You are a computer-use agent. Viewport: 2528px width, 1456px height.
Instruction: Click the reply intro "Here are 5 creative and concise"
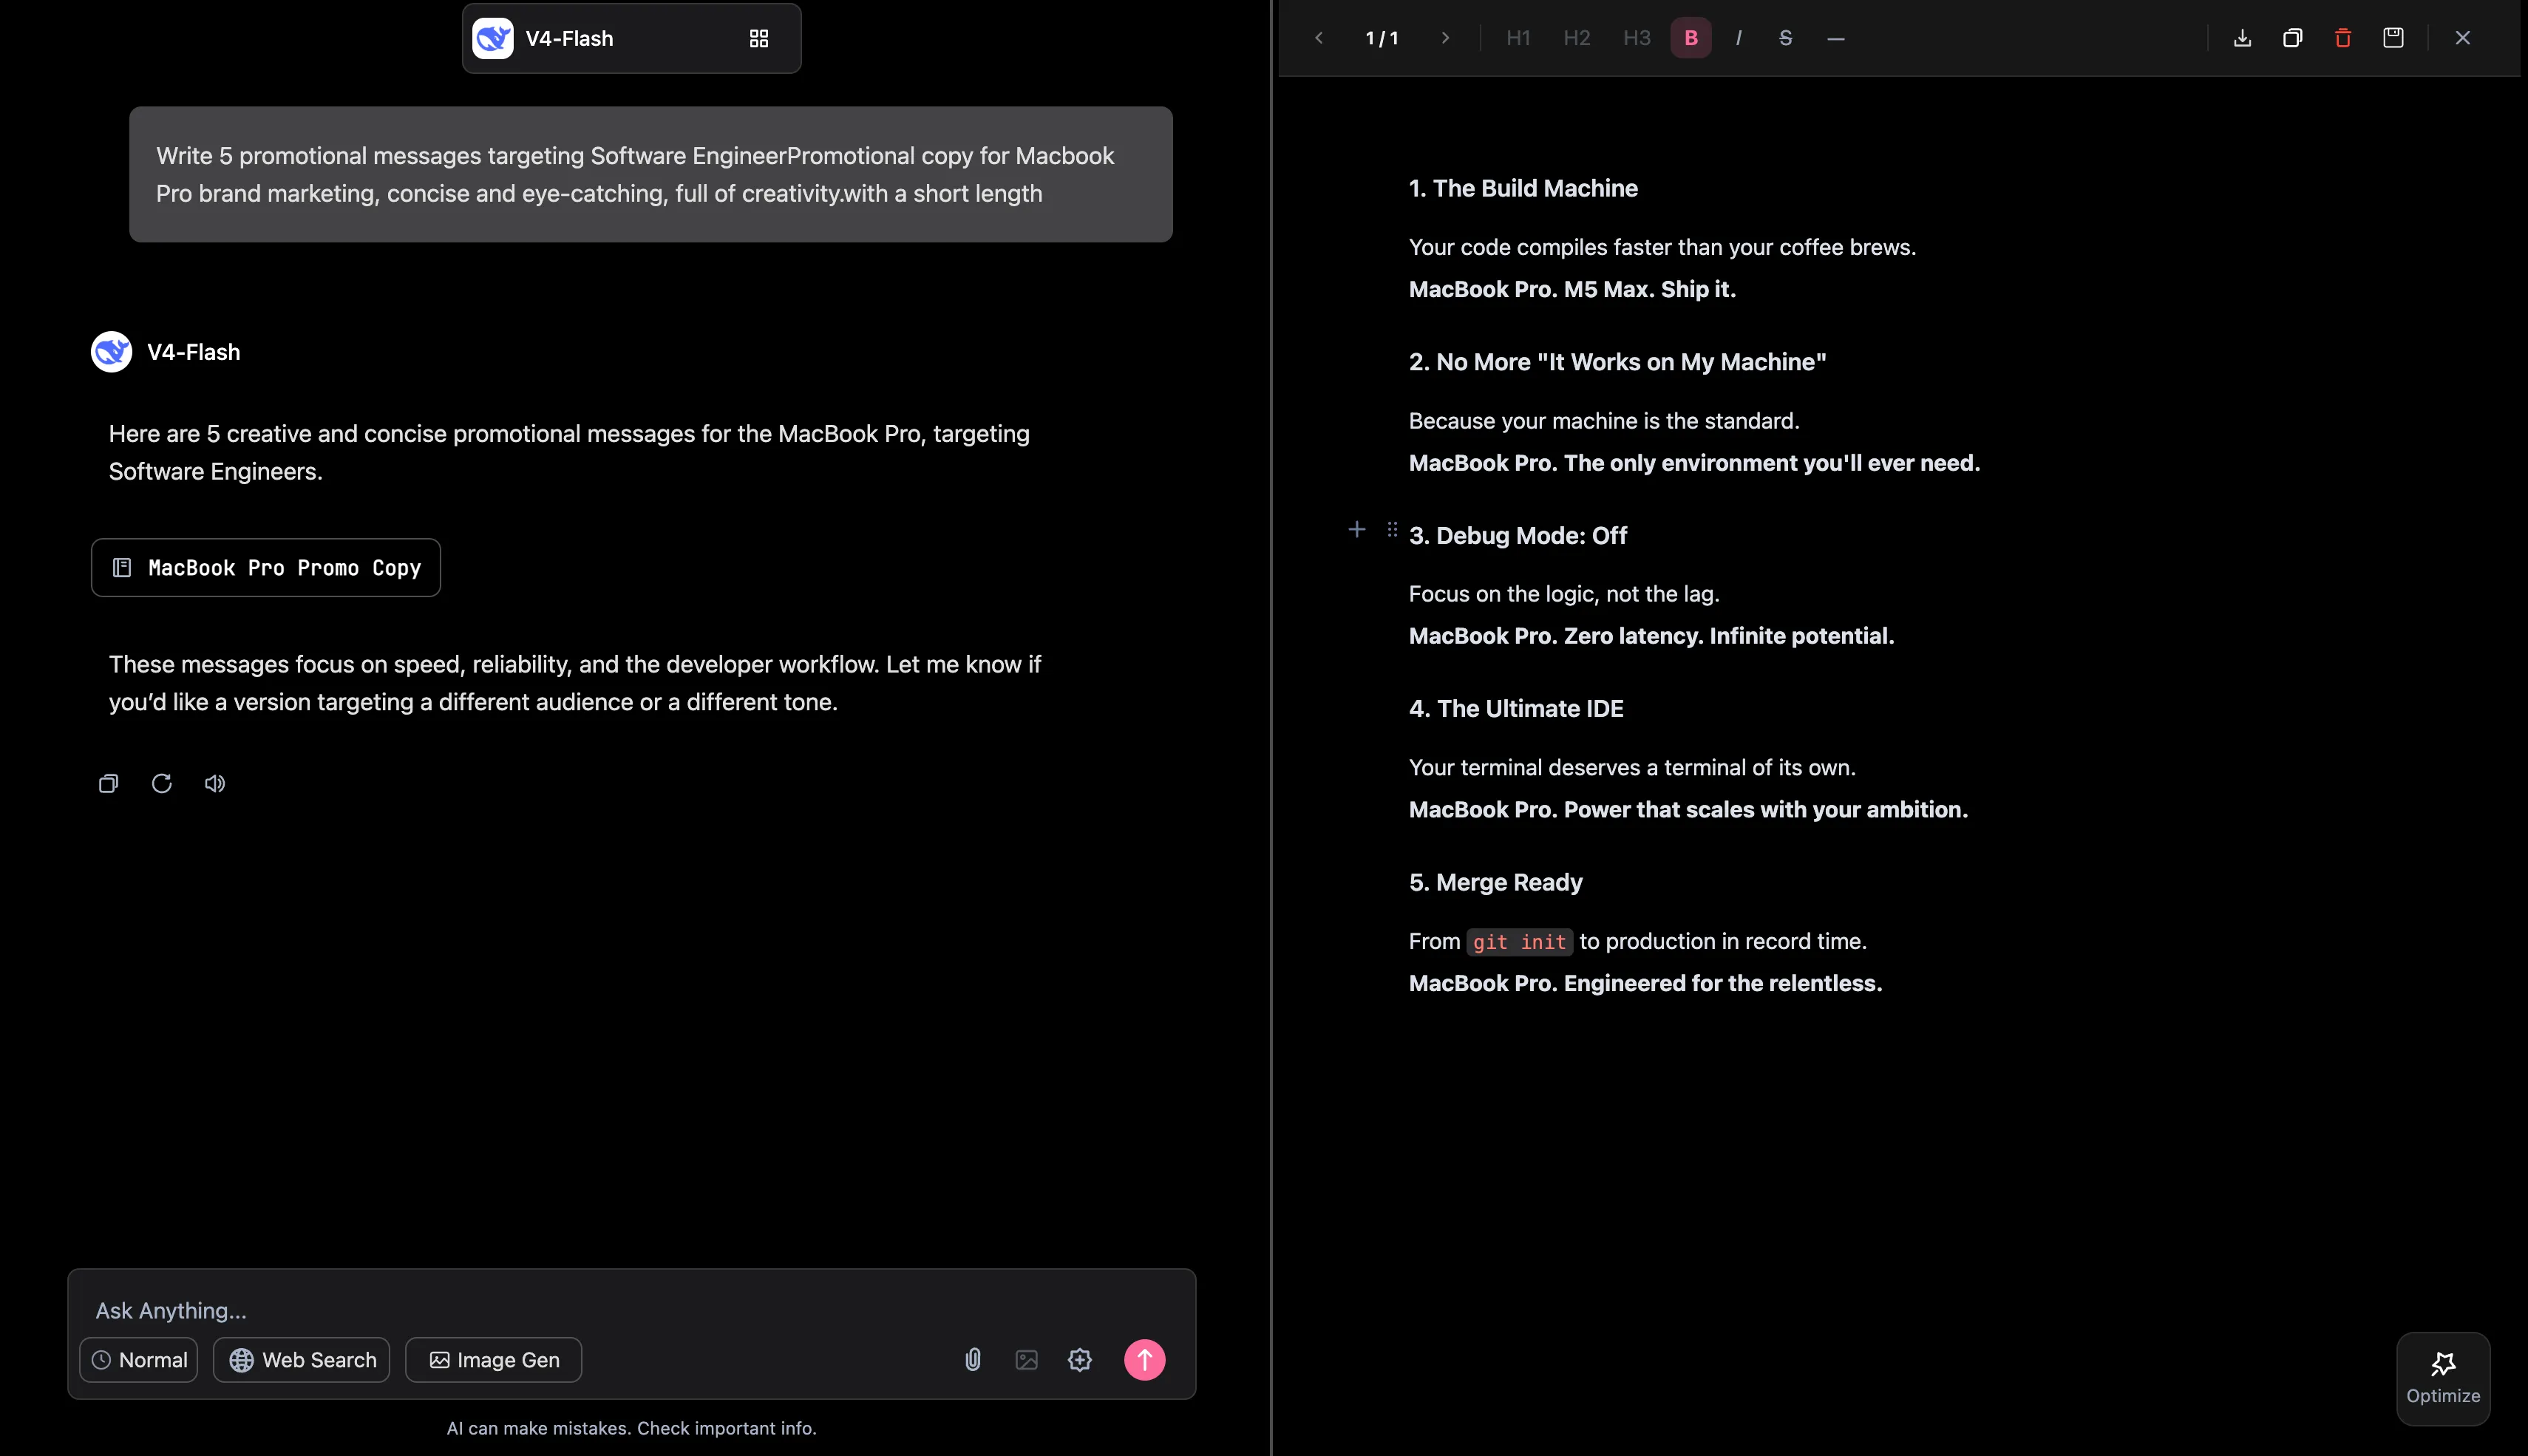tap(569, 452)
